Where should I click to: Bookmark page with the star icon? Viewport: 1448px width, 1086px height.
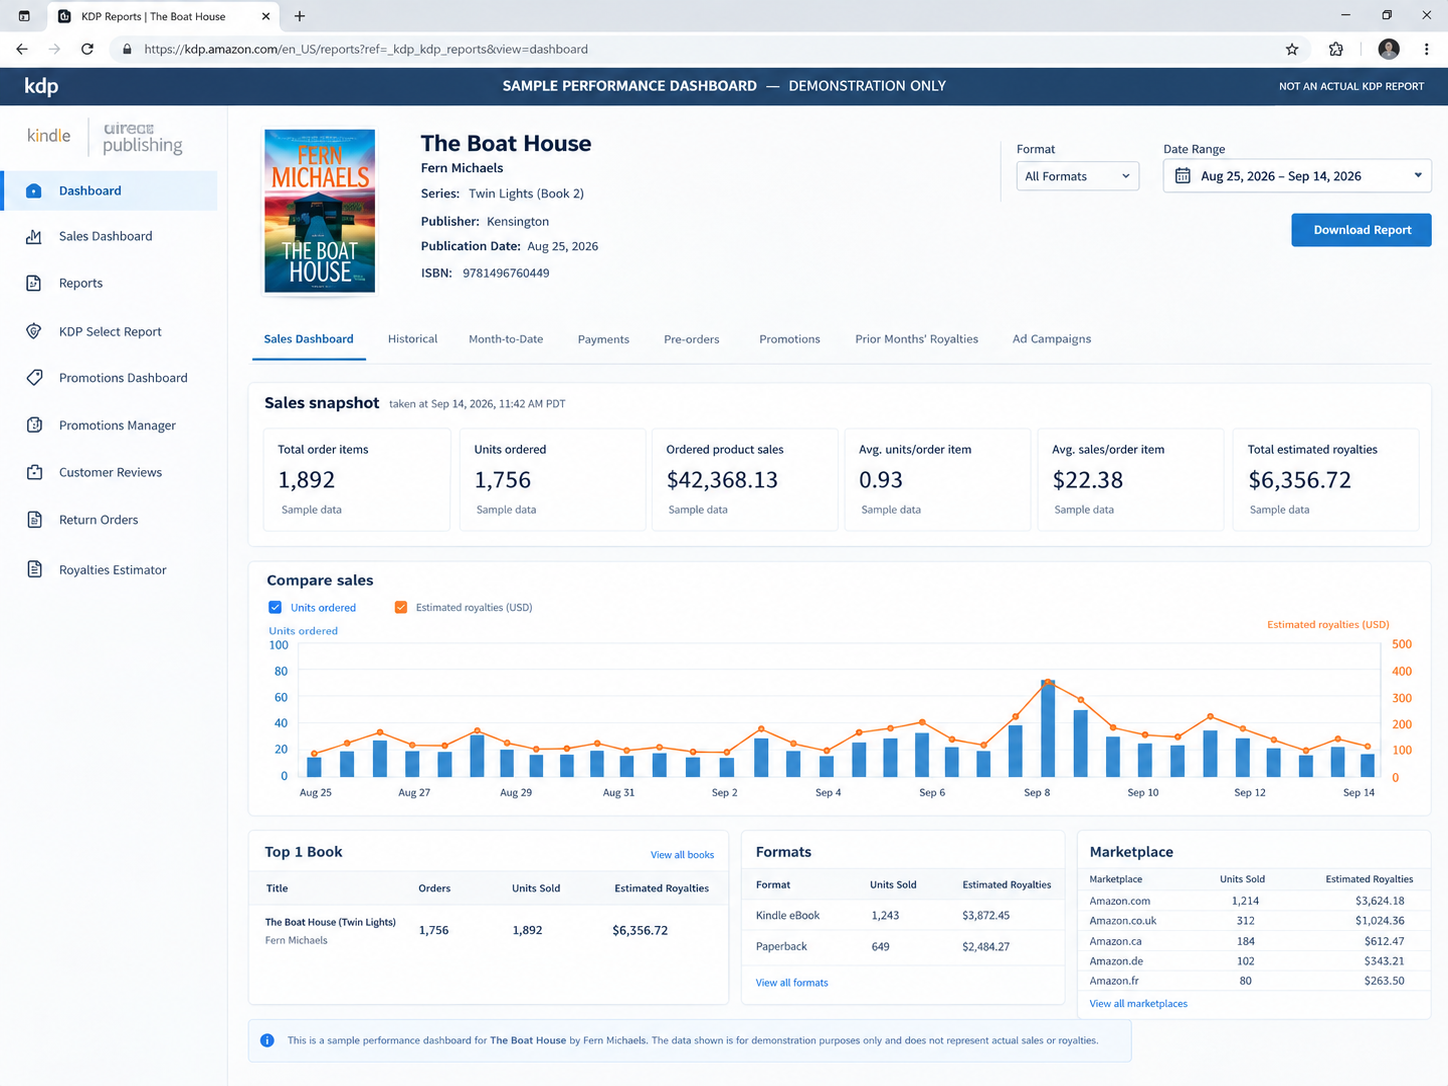tap(1292, 49)
